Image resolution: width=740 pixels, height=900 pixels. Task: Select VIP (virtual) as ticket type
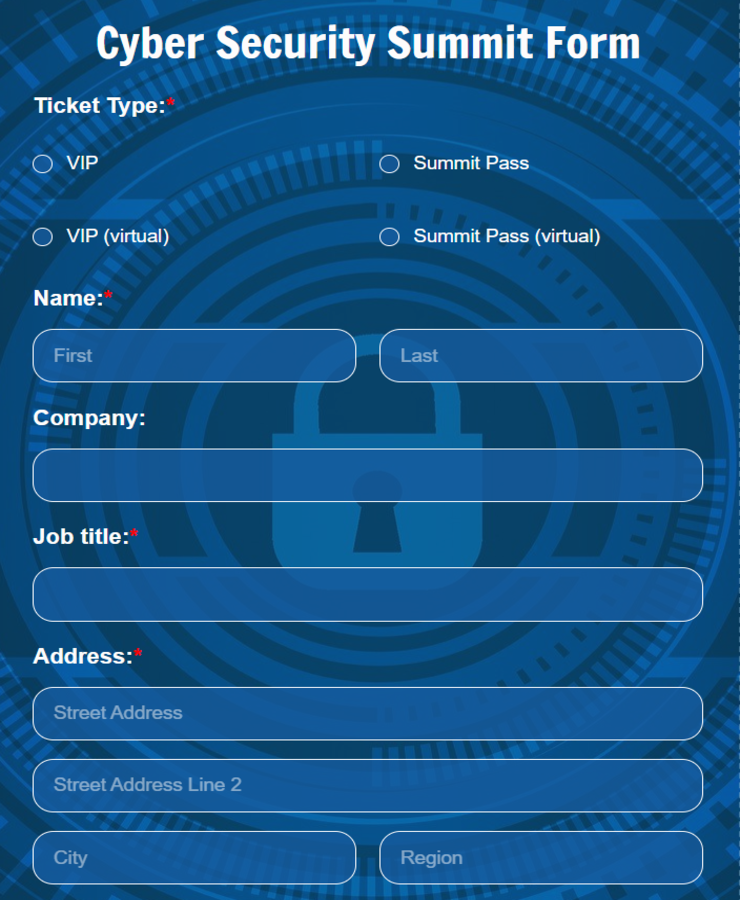click(42, 236)
